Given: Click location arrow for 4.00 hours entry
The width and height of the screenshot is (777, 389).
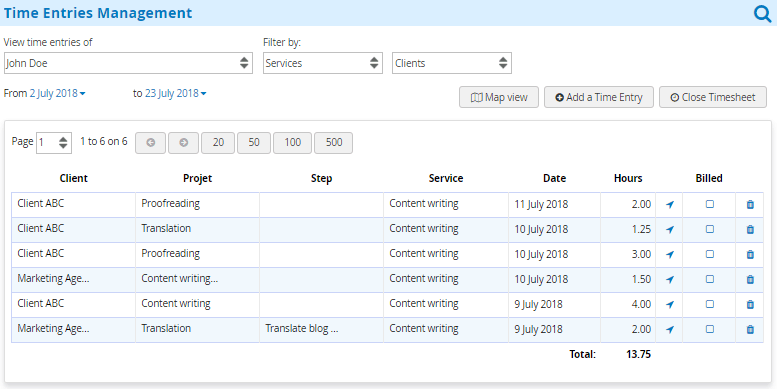Looking at the screenshot, I should pyautogui.click(x=670, y=304).
